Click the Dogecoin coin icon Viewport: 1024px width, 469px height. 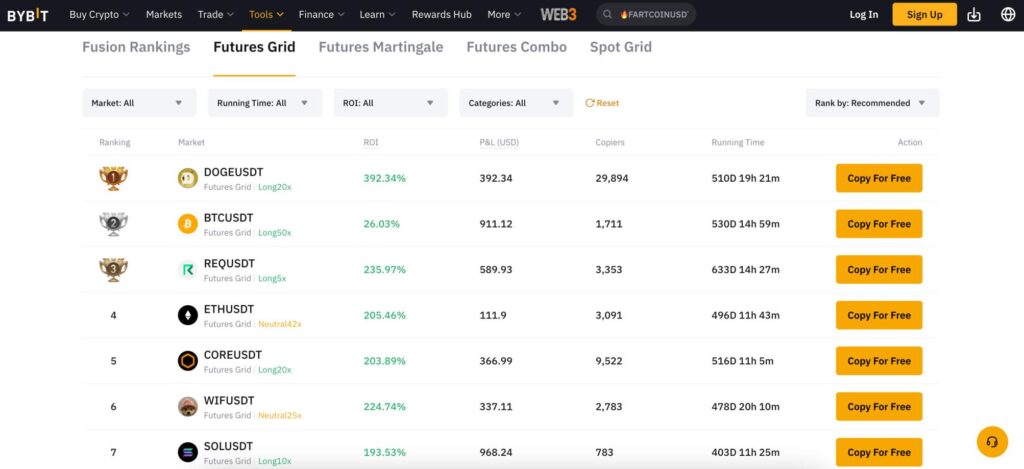[187, 178]
